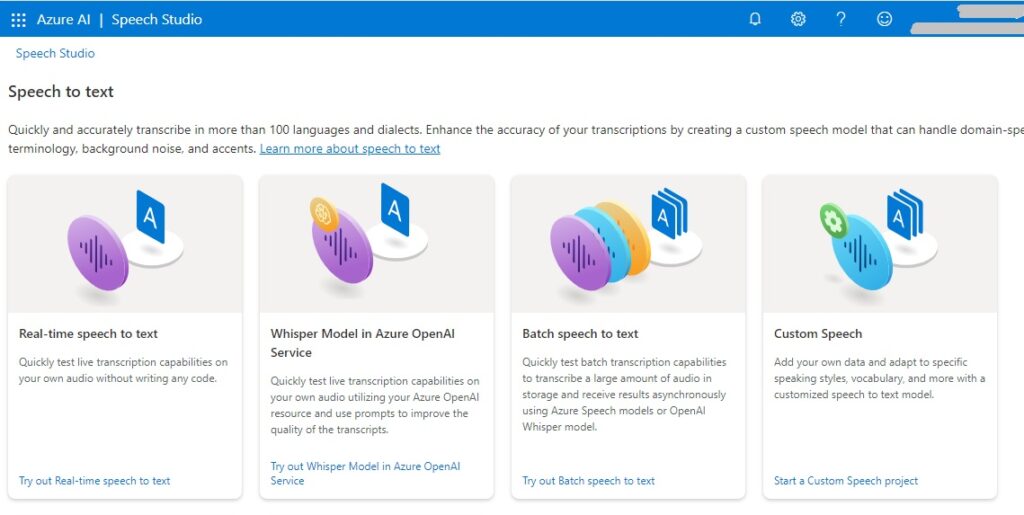Click Try out Real-time speech to text
The height and width of the screenshot is (515, 1024).
point(95,481)
